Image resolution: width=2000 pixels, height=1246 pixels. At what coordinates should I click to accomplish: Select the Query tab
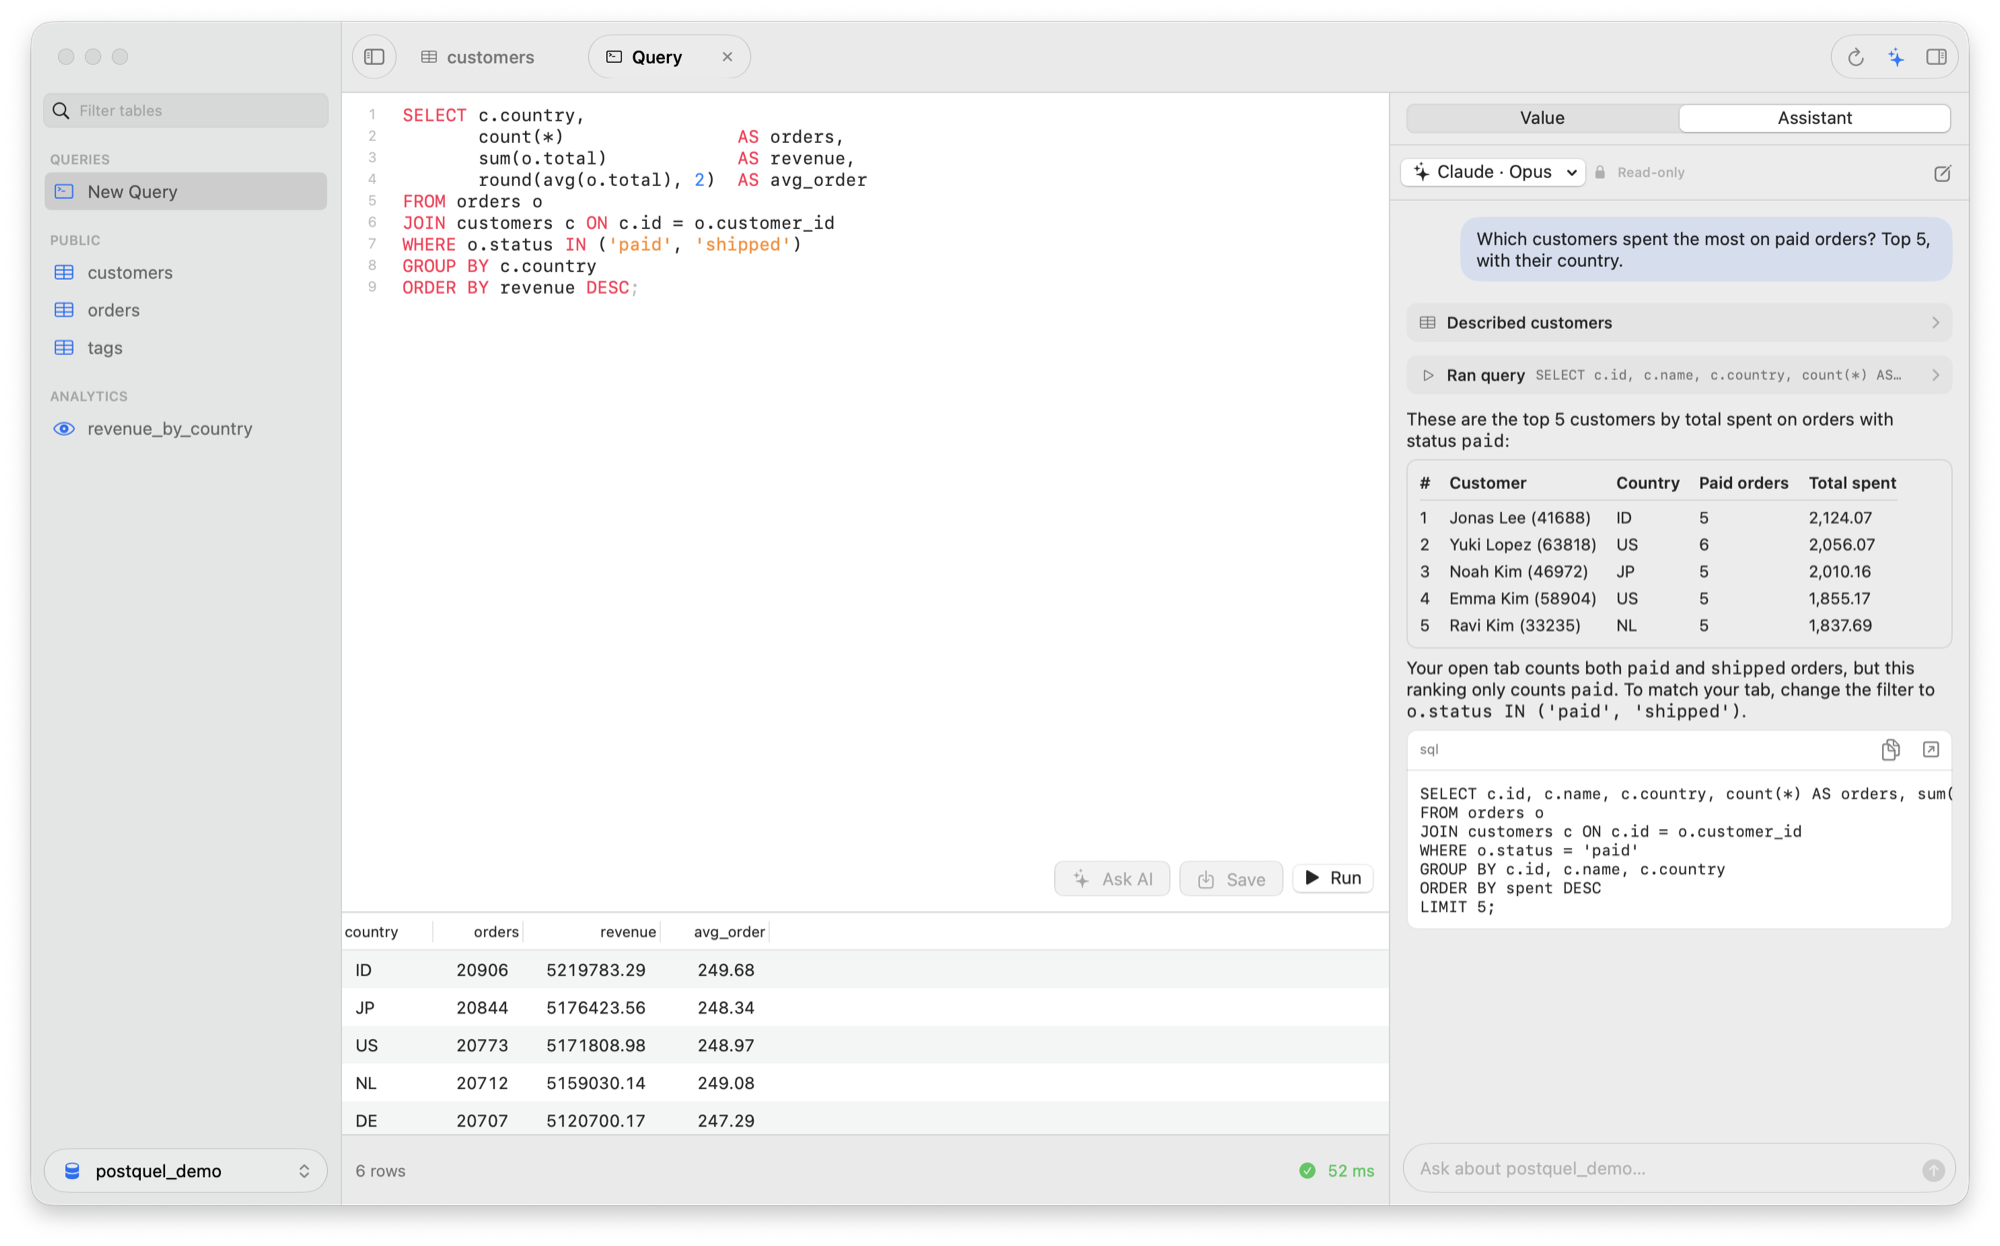(657, 57)
